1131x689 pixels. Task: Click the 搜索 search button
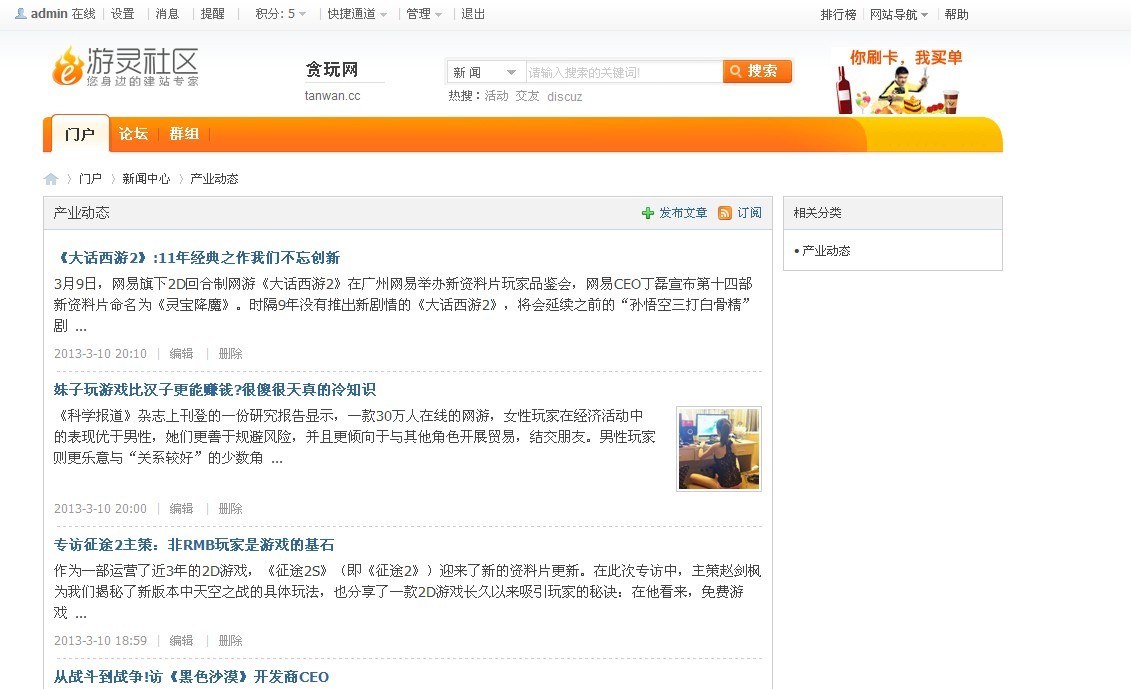[757, 71]
